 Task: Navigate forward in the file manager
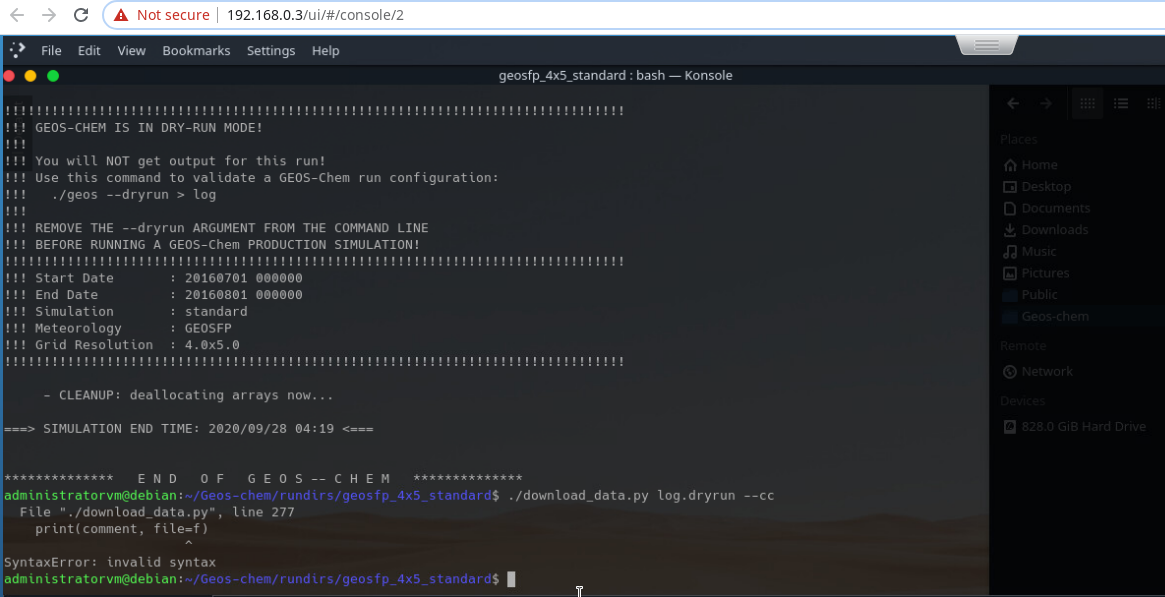(1046, 103)
